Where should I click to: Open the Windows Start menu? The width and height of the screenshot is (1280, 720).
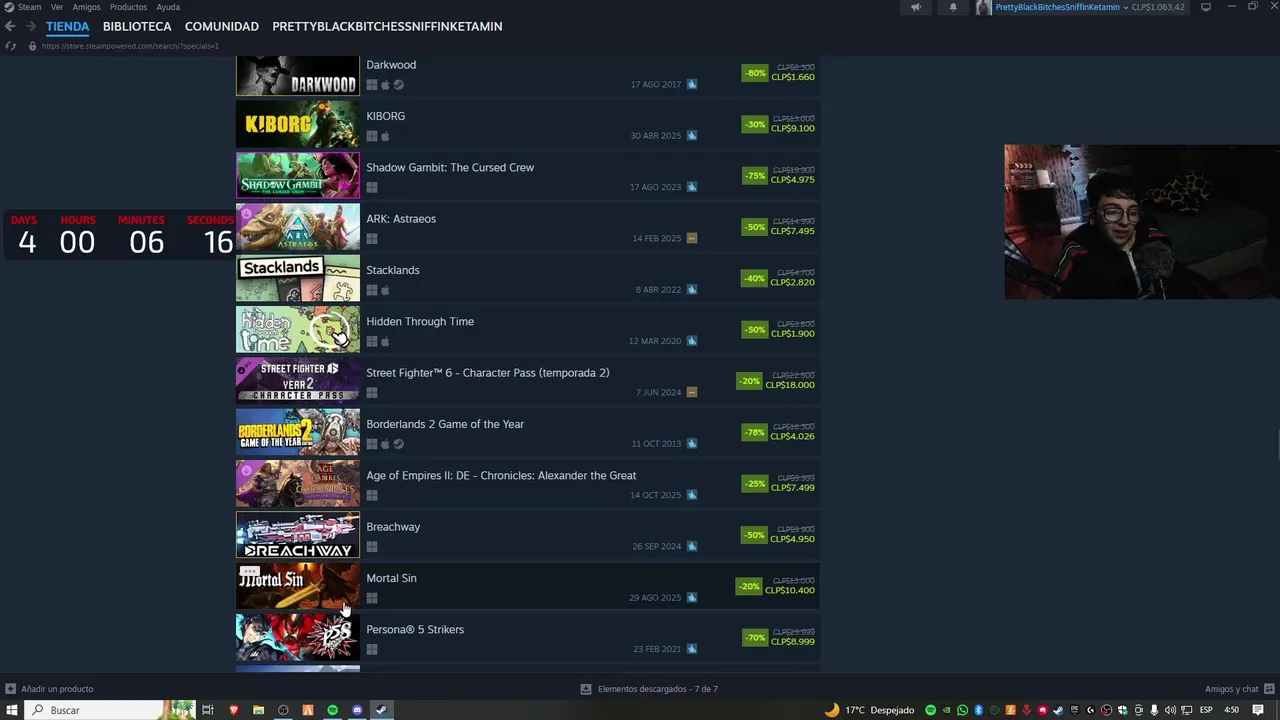pos(12,710)
